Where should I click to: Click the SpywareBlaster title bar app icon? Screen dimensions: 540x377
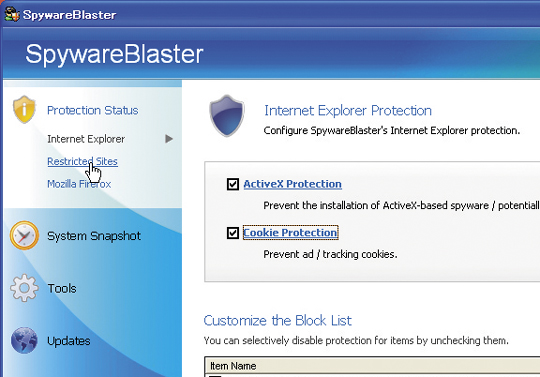click(12, 14)
